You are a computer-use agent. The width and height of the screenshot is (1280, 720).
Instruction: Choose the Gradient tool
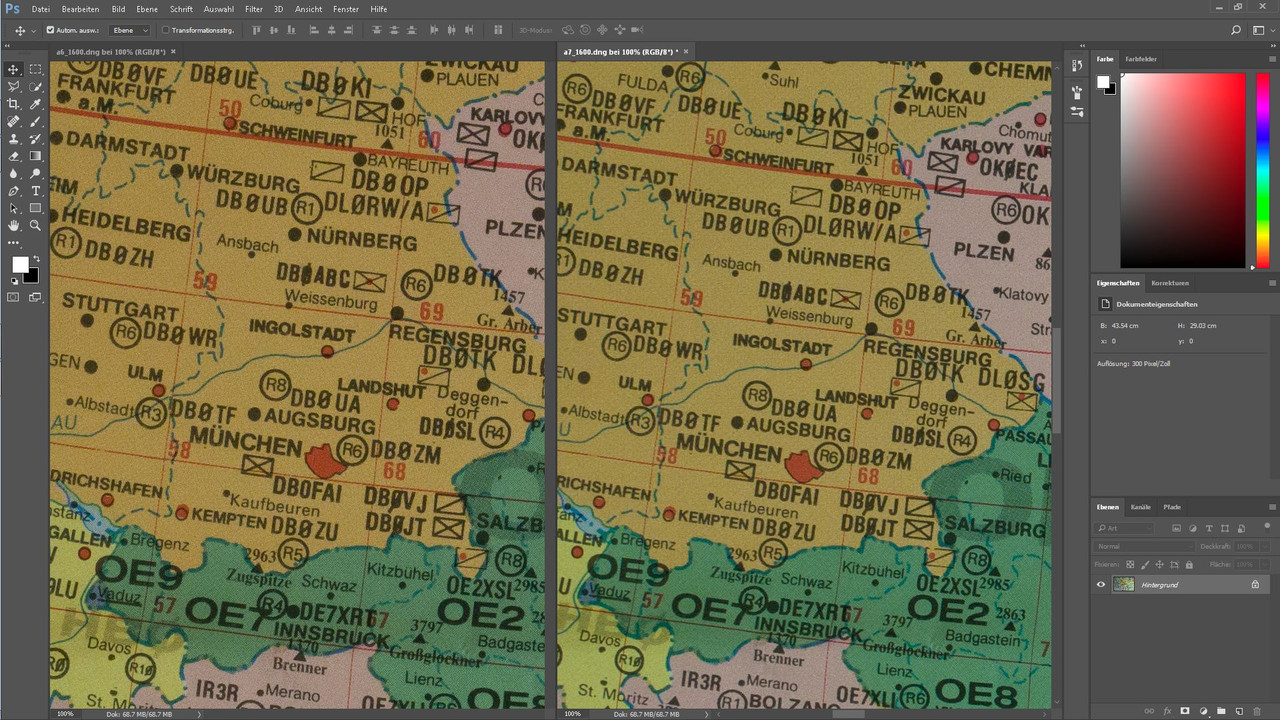(36, 156)
